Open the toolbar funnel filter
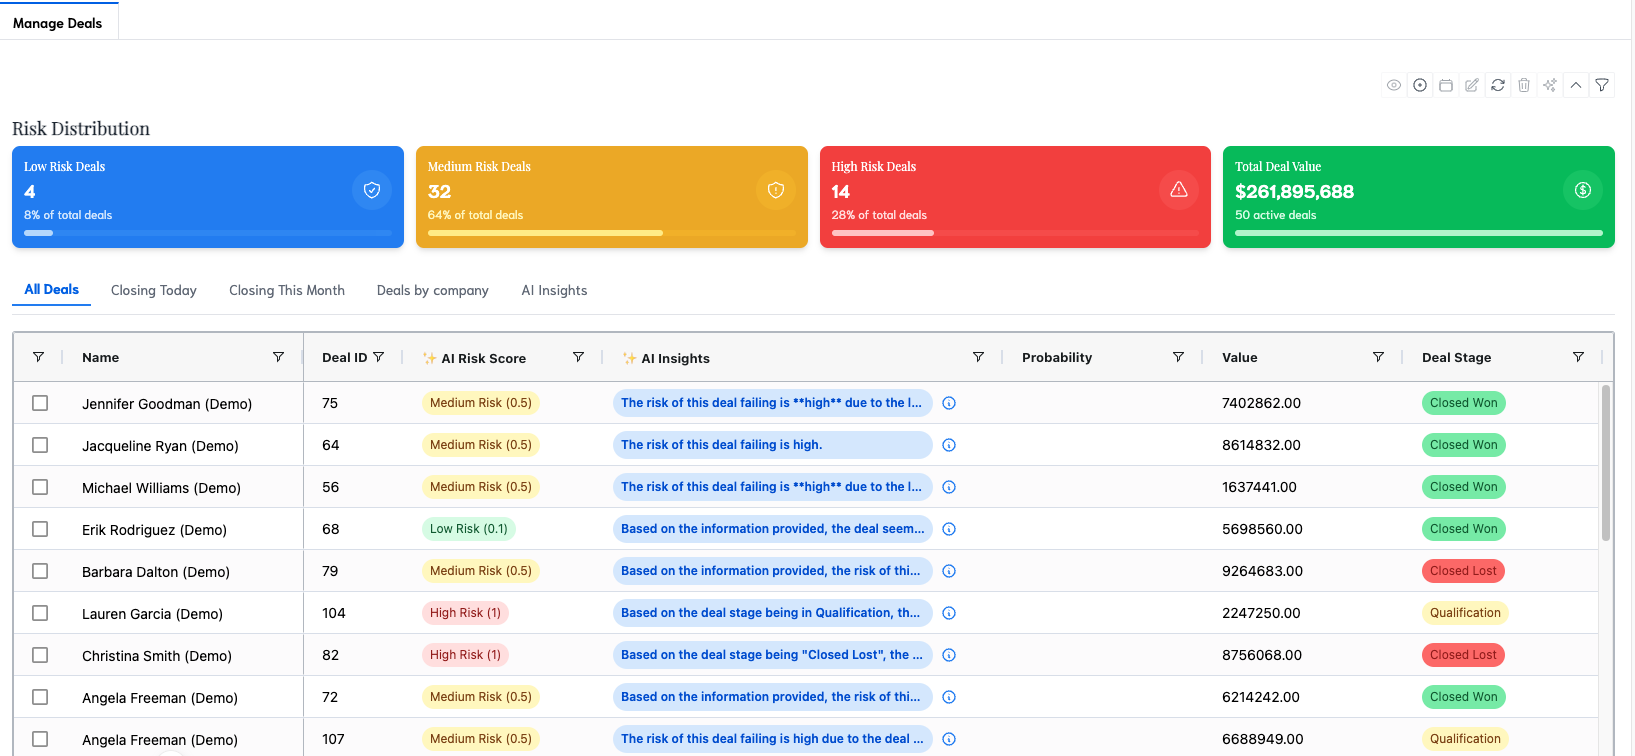This screenshot has width=1635, height=756. pyautogui.click(x=1602, y=85)
